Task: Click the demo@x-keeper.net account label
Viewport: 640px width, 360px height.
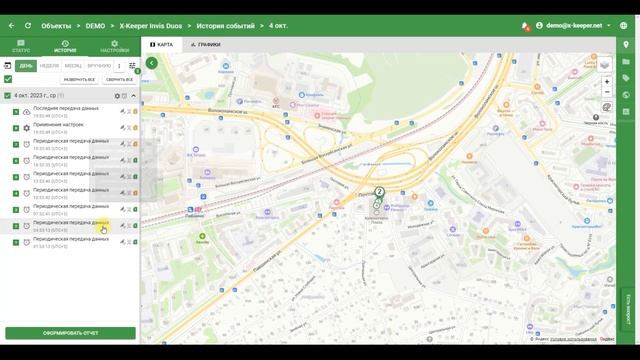Action: point(574,25)
